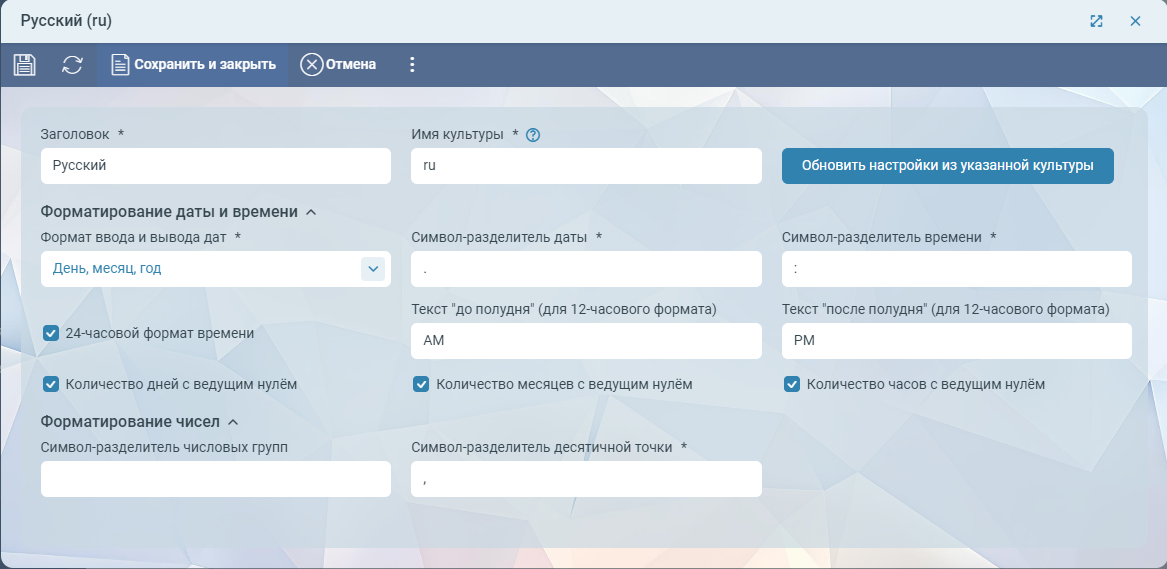Image resolution: width=1167 pixels, height=569 pixels.
Task: Click the Заголовок input field
Action: pyautogui.click(x=215, y=166)
